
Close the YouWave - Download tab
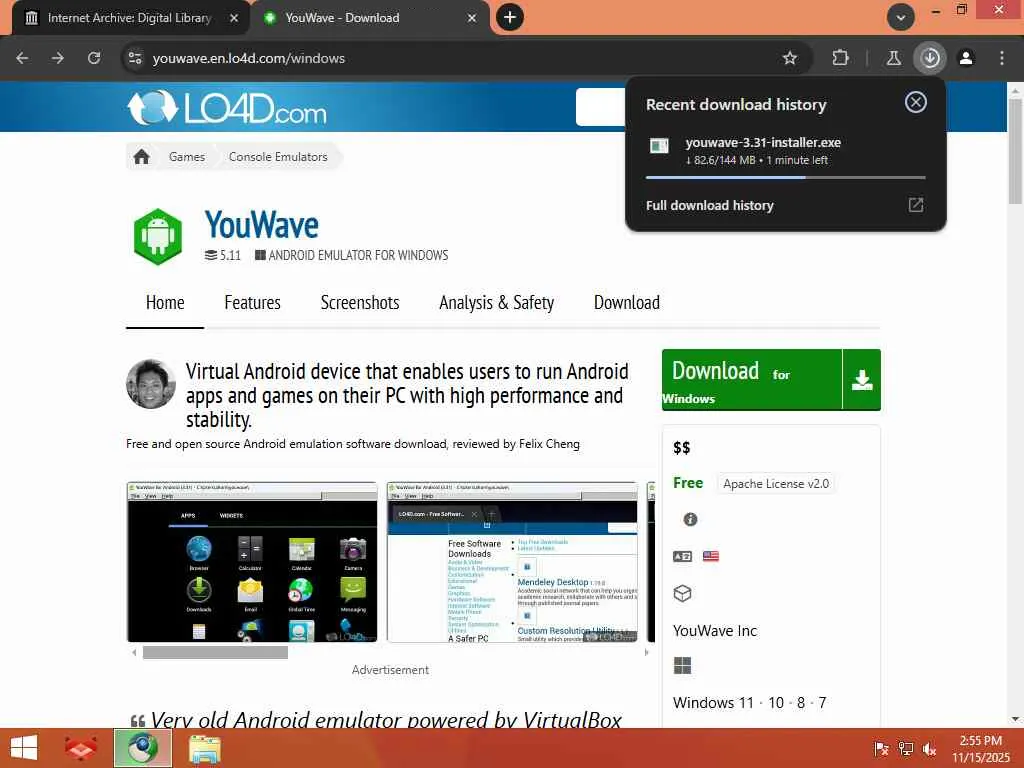(x=472, y=18)
